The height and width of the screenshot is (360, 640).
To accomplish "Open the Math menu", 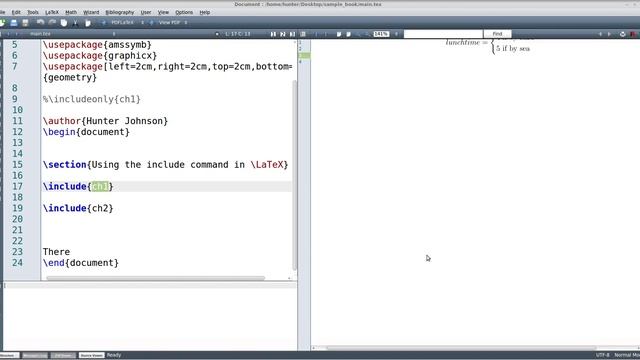I will tap(71, 12).
